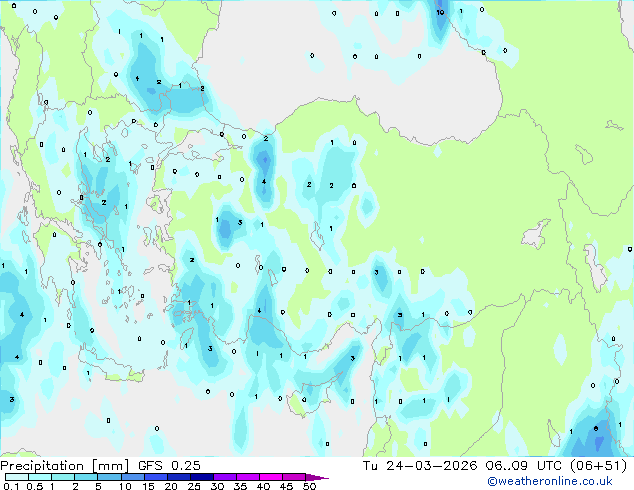
Task: Select the "06..09 UTC" time label
Action: (524, 466)
